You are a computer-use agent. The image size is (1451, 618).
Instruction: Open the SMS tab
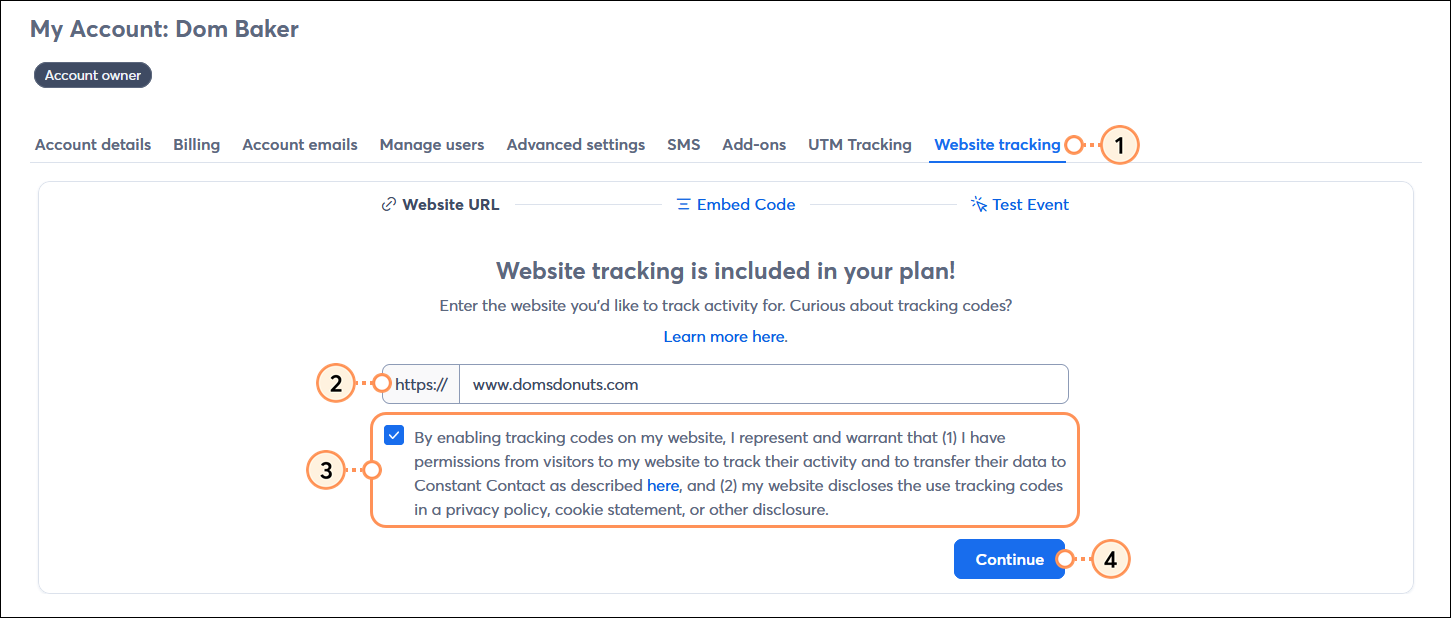(683, 144)
